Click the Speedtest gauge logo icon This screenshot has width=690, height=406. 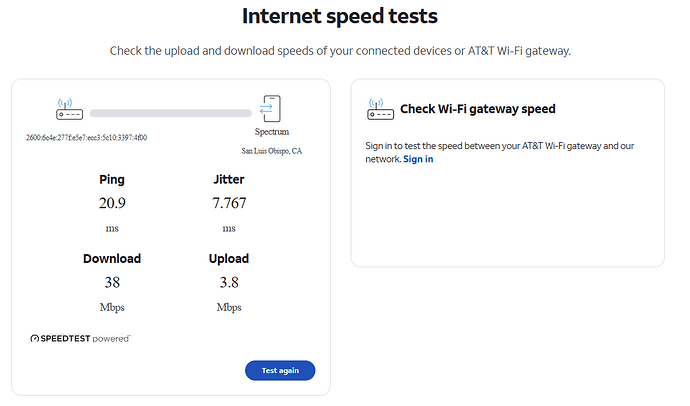click(x=34, y=338)
